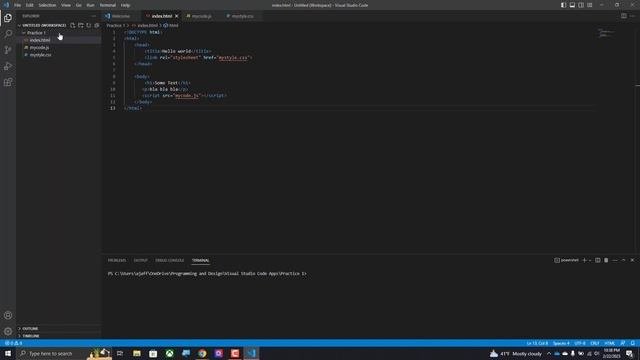Open terminal panel ellipsis menu

pyautogui.click(x=615, y=260)
